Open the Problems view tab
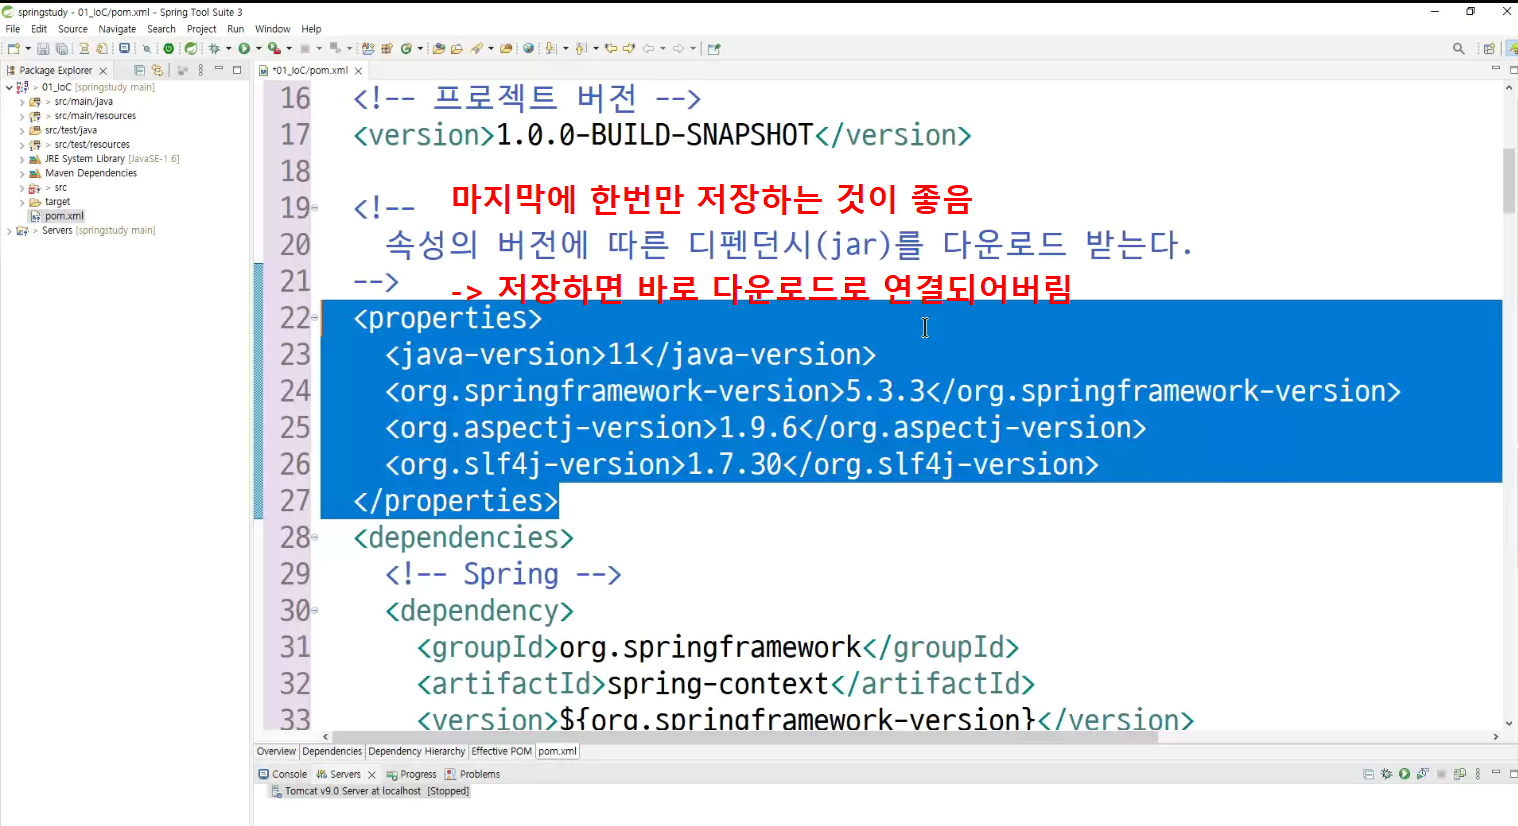This screenshot has width=1518, height=826. 473,774
